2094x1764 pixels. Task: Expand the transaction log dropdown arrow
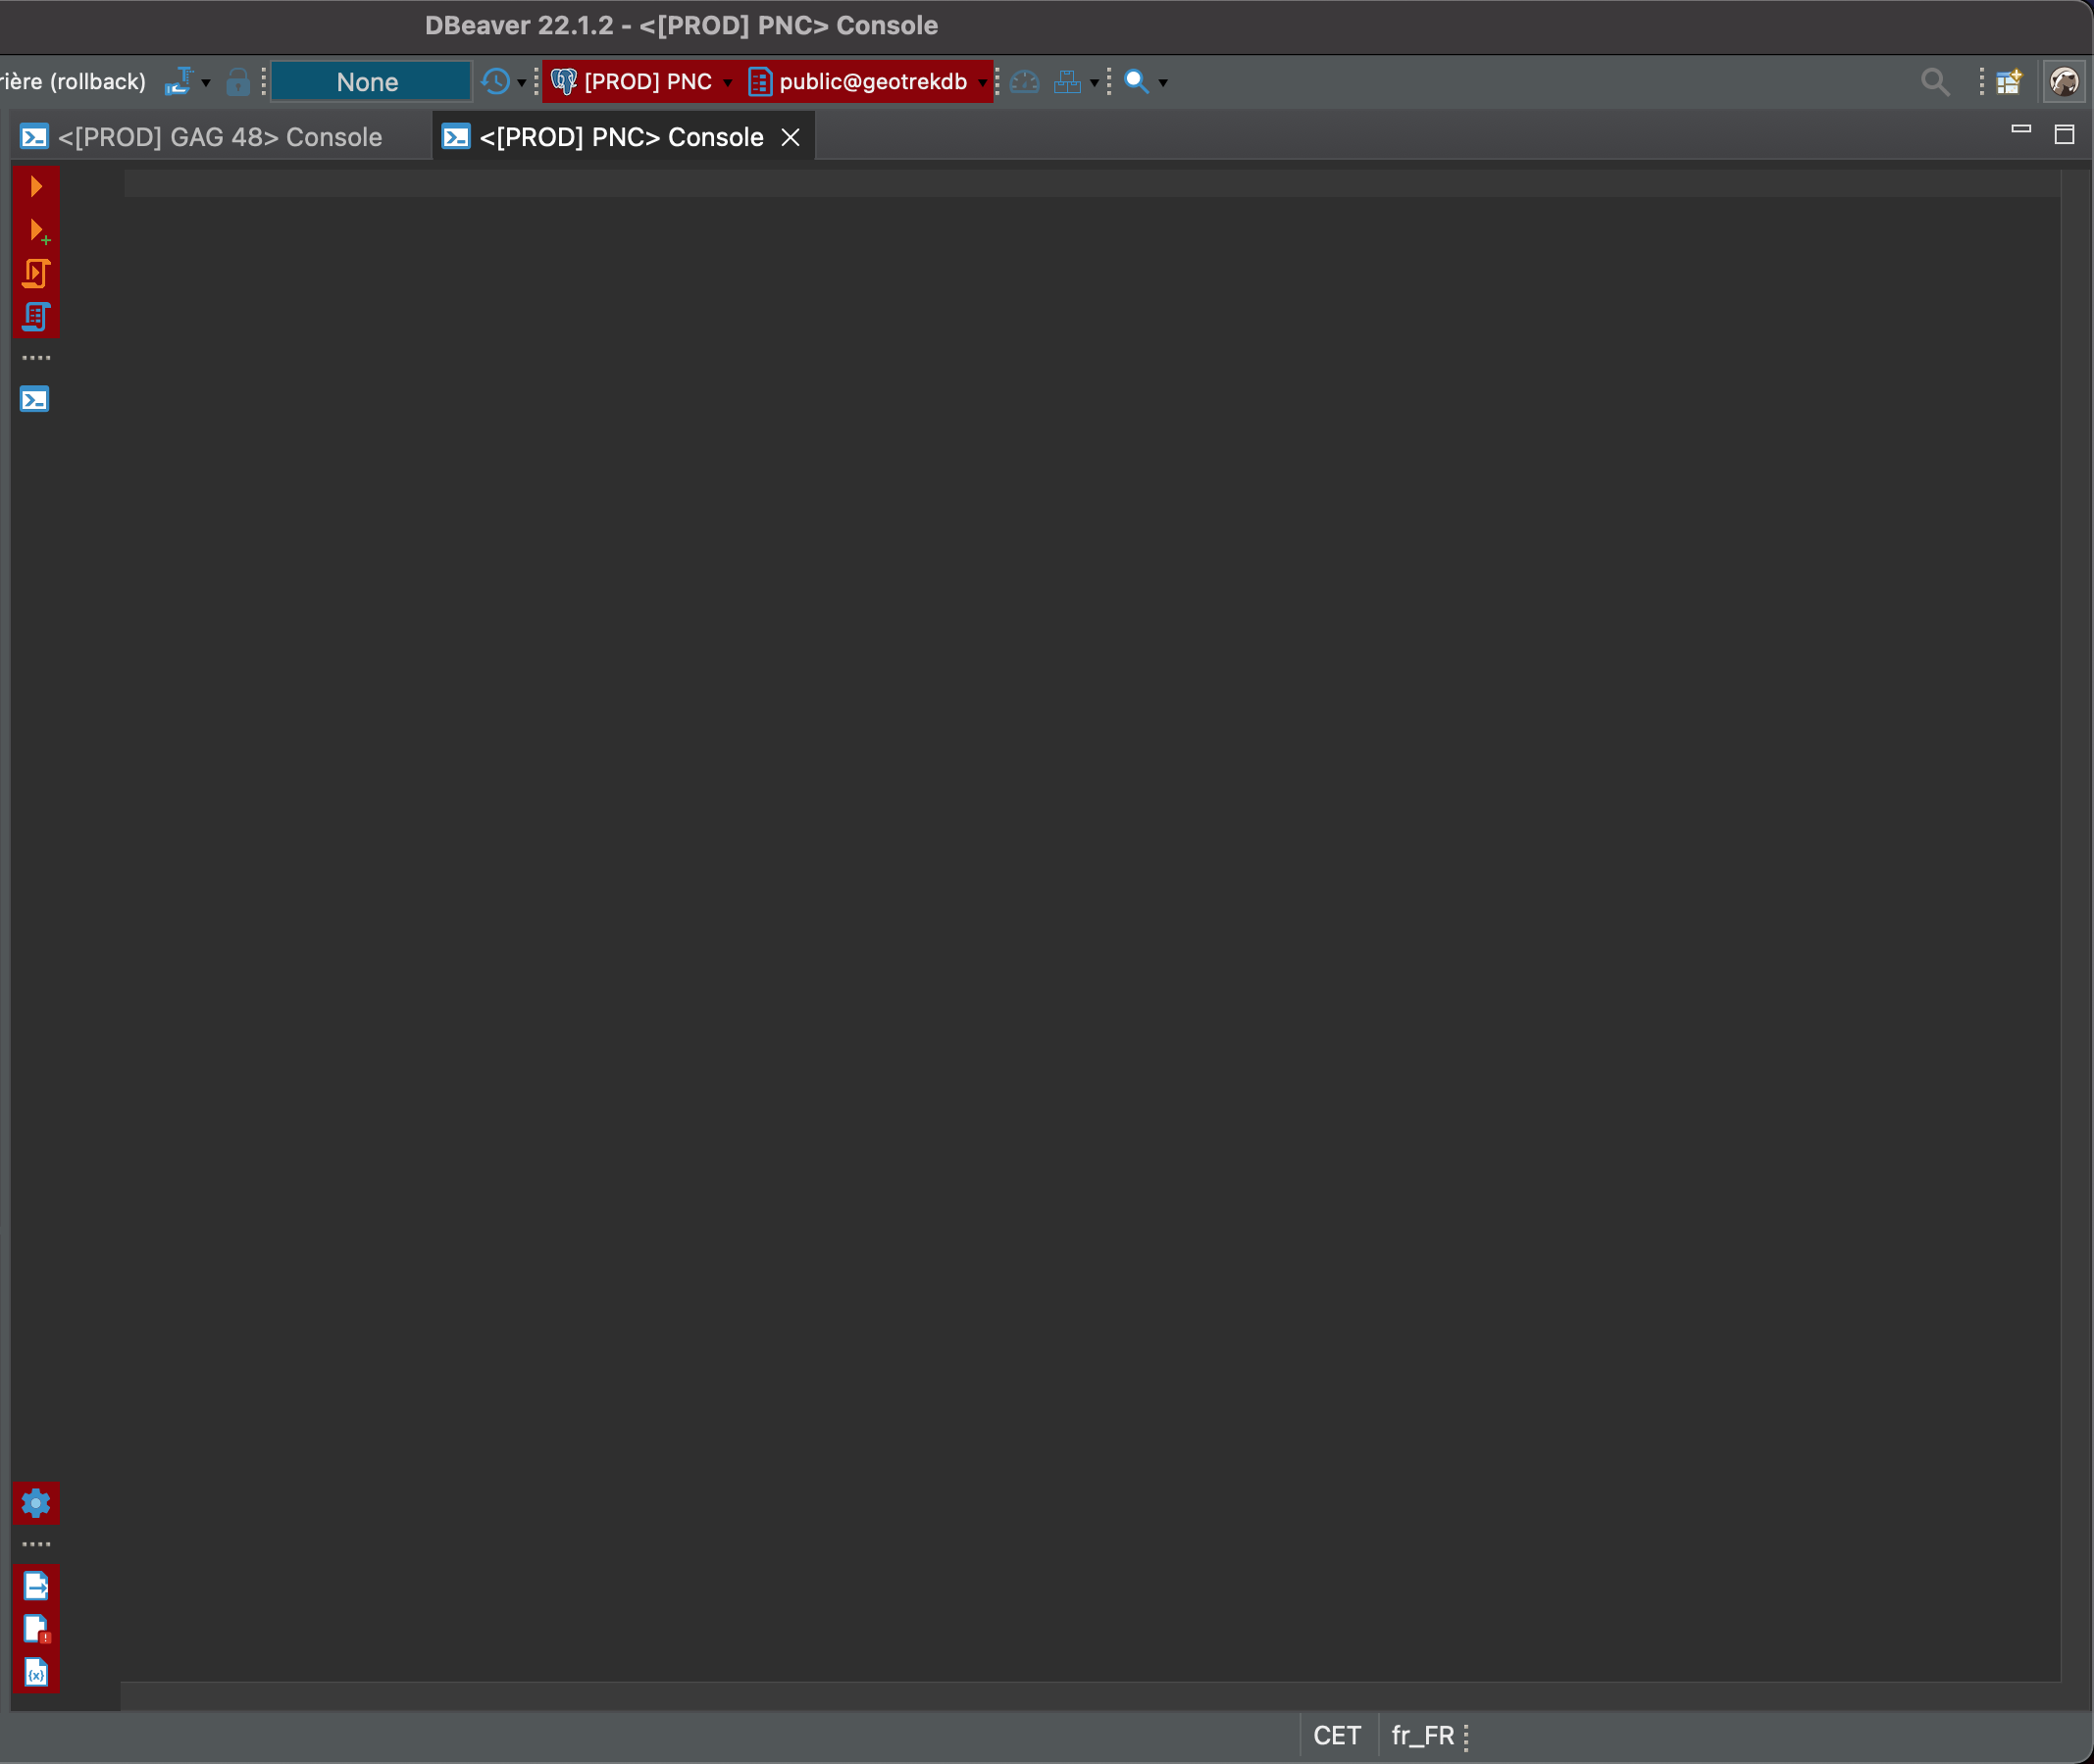coord(521,82)
